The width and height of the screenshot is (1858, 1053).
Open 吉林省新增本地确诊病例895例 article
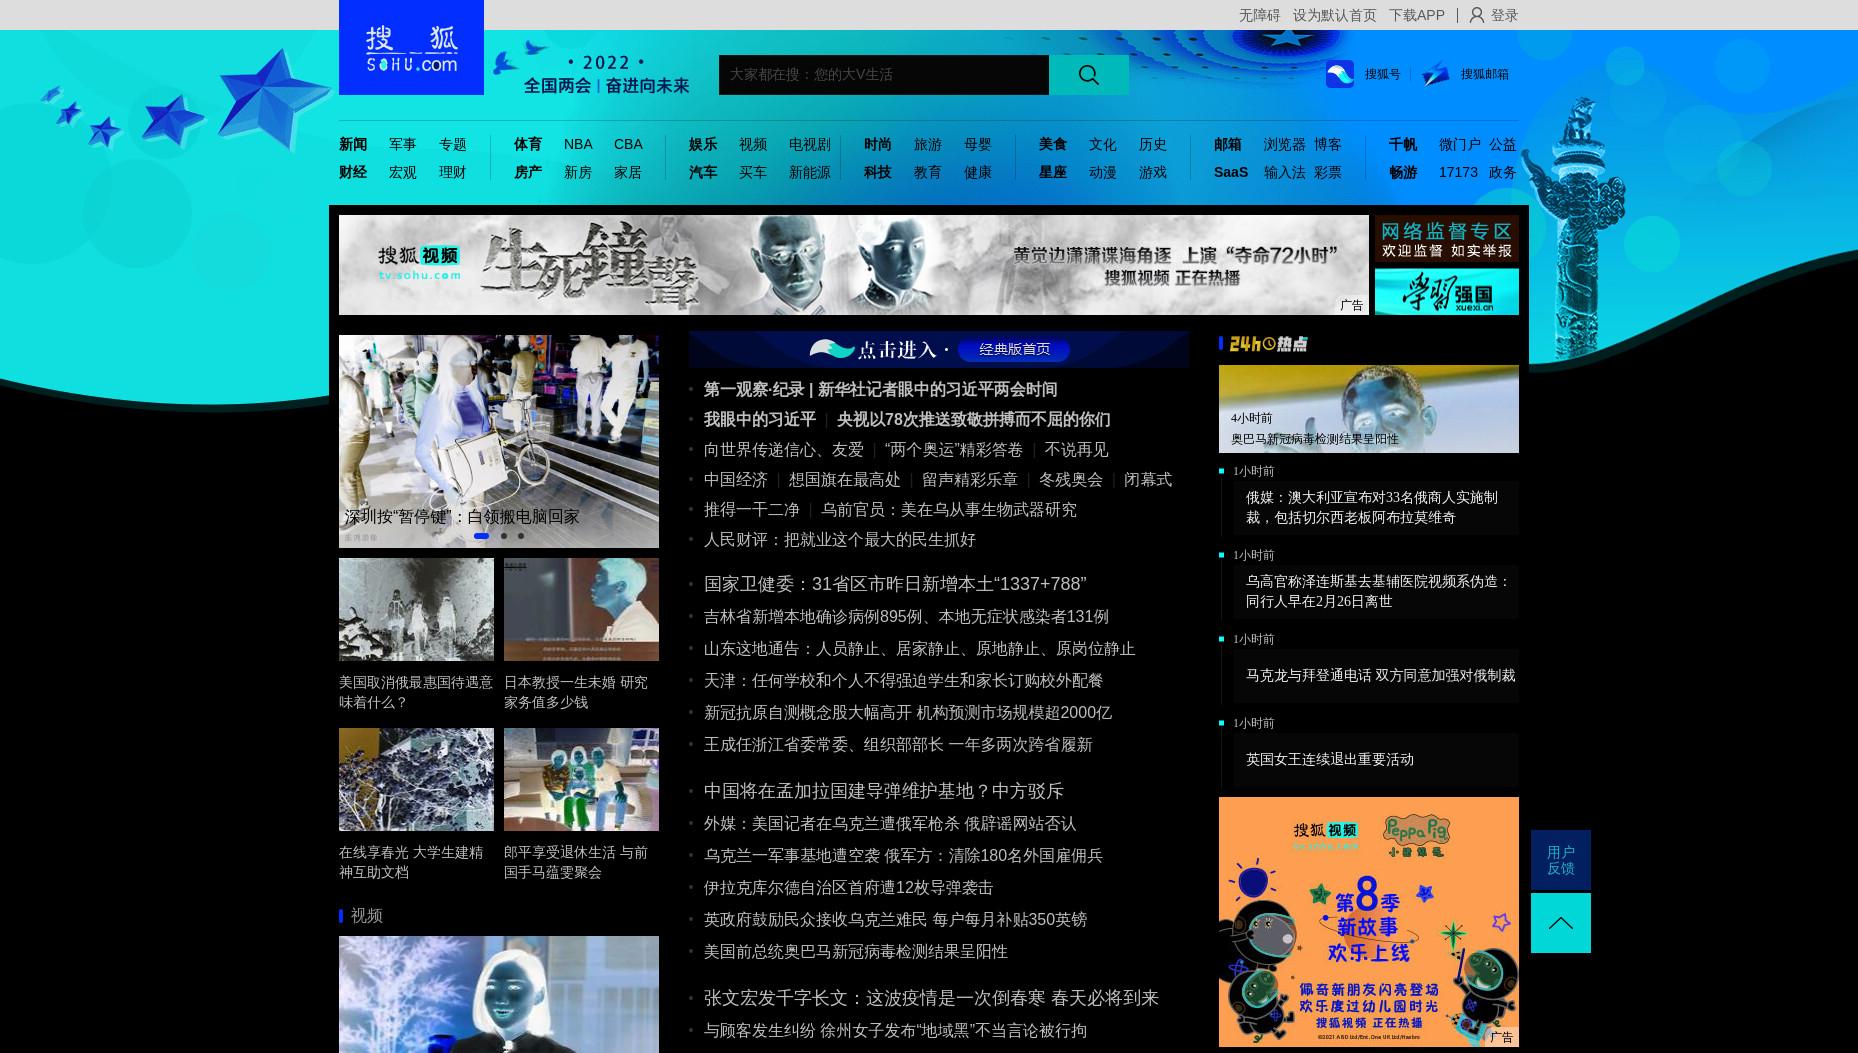[x=906, y=617]
